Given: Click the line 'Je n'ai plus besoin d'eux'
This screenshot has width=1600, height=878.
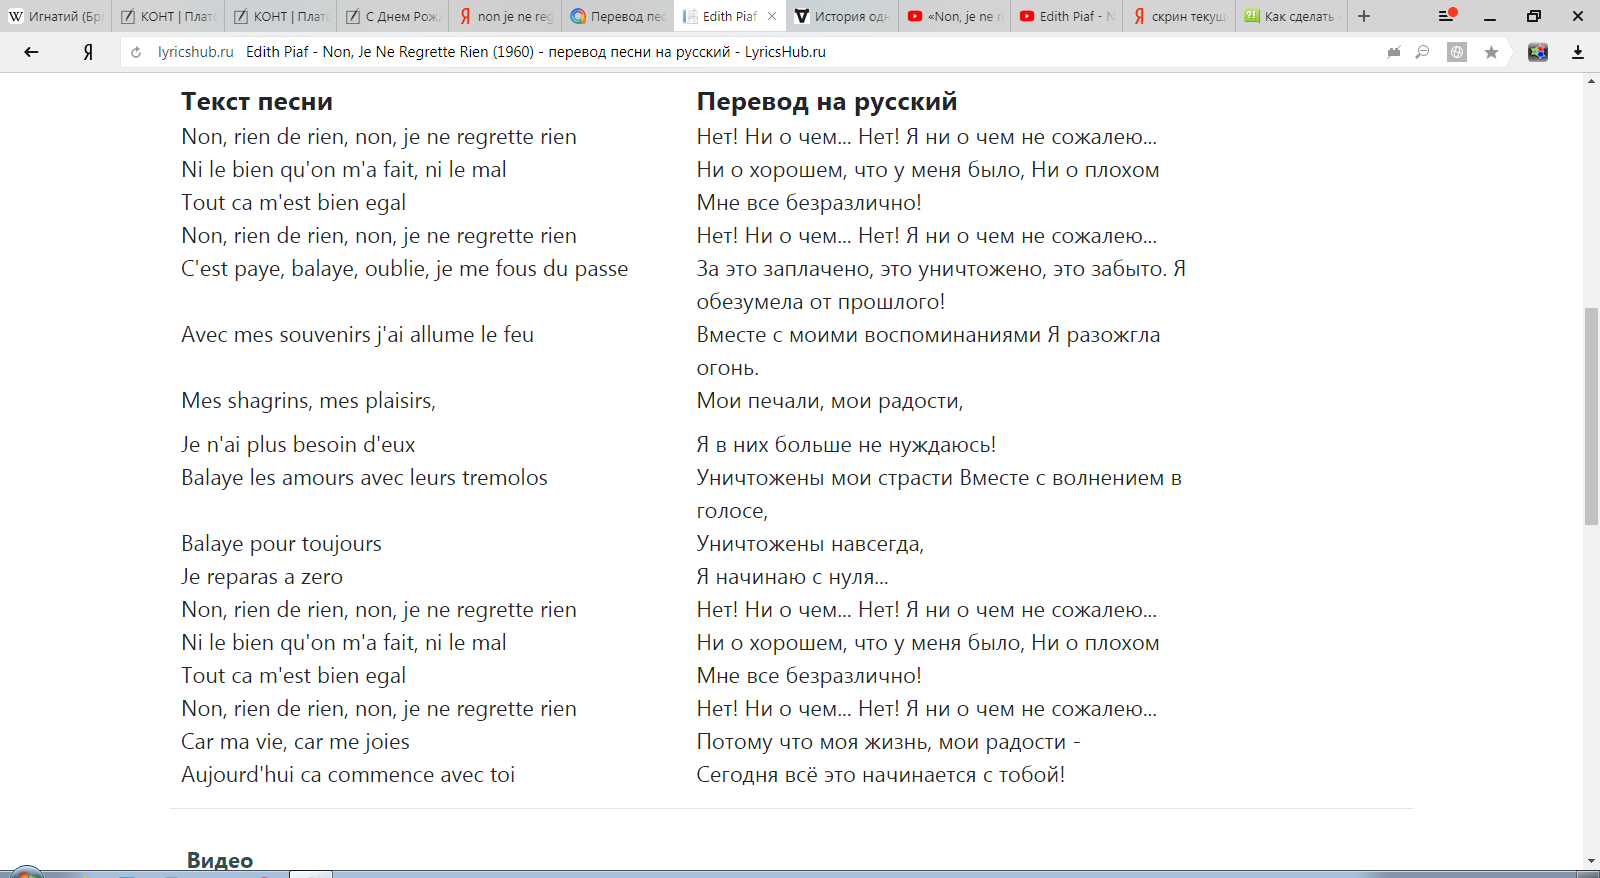Looking at the screenshot, I should [x=298, y=445].
